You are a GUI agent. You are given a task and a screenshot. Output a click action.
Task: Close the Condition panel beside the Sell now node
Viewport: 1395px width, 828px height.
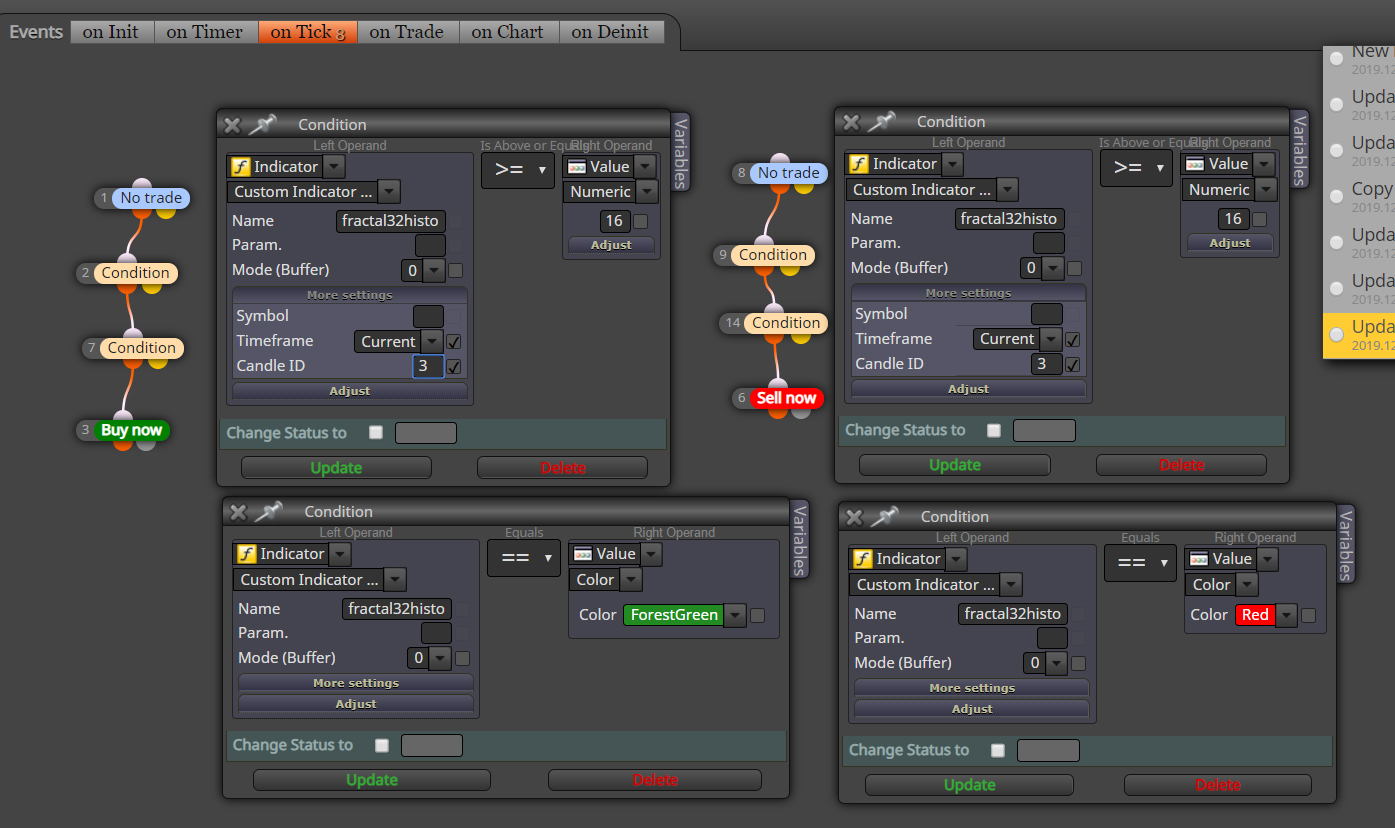click(x=851, y=122)
